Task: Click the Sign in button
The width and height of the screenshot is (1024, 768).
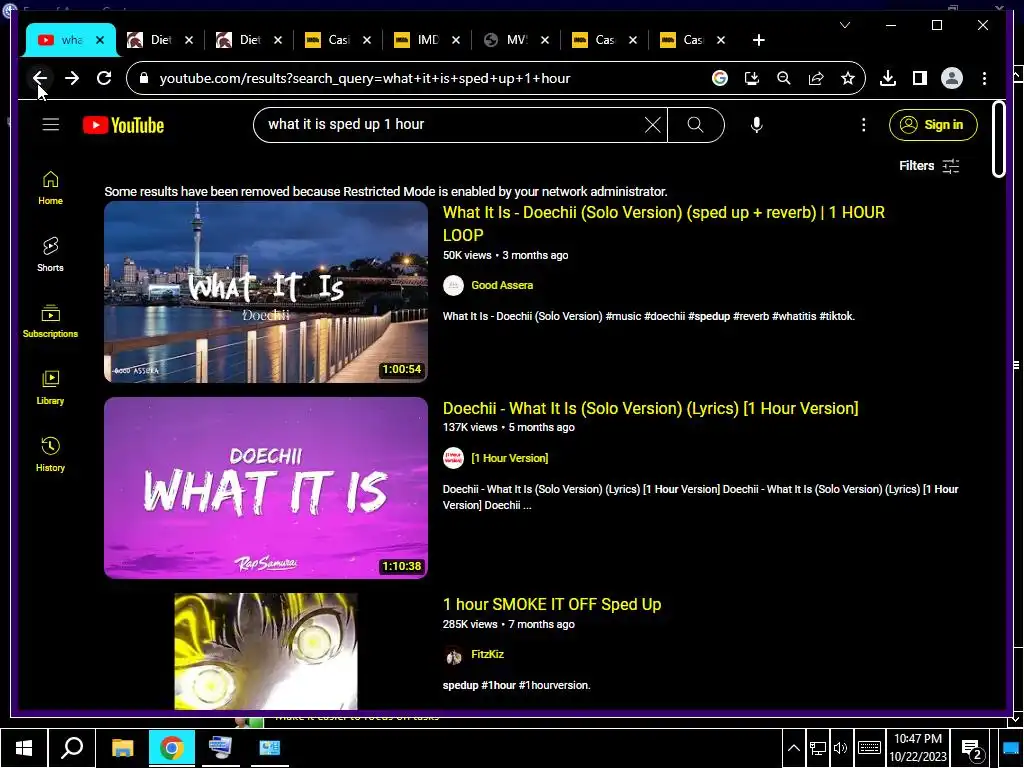Action: point(933,125)
